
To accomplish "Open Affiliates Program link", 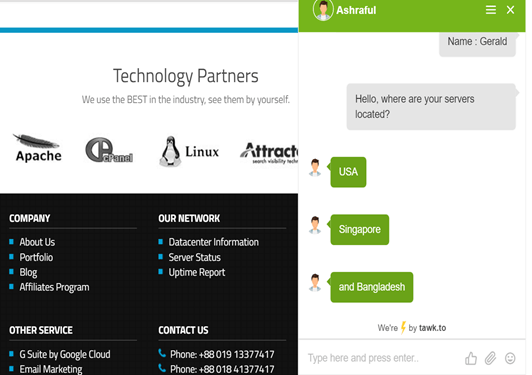I will click(x=54, y=287).
